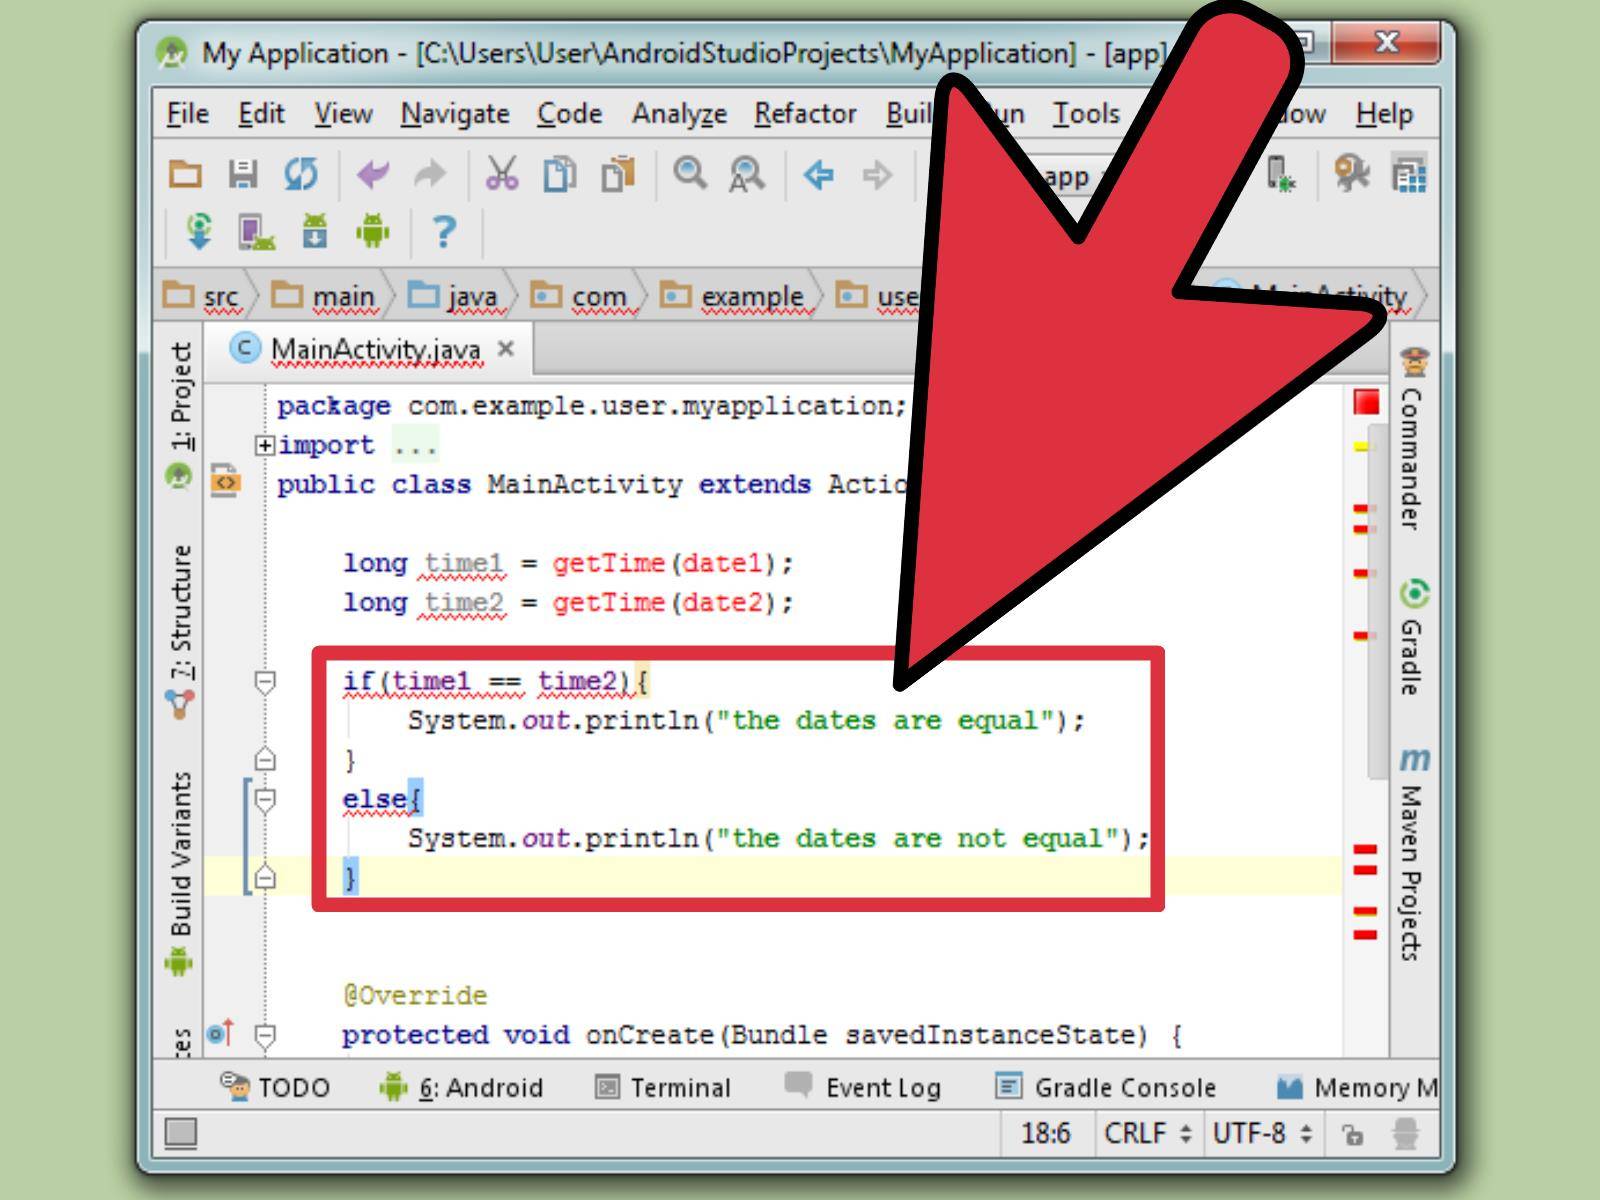Click the Synchronize toolbar icon
Screen dimensions: 1600x1200
point(300,175)
